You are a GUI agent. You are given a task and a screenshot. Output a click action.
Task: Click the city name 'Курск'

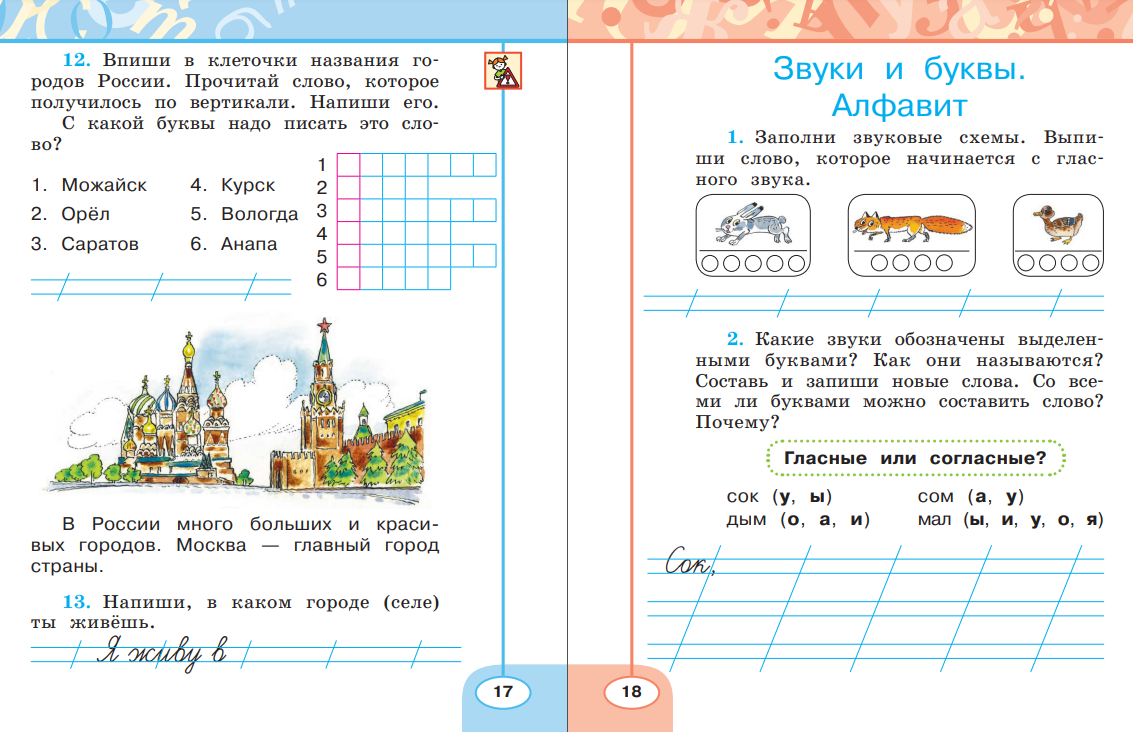pyautogui.click(x=248, y=185)
